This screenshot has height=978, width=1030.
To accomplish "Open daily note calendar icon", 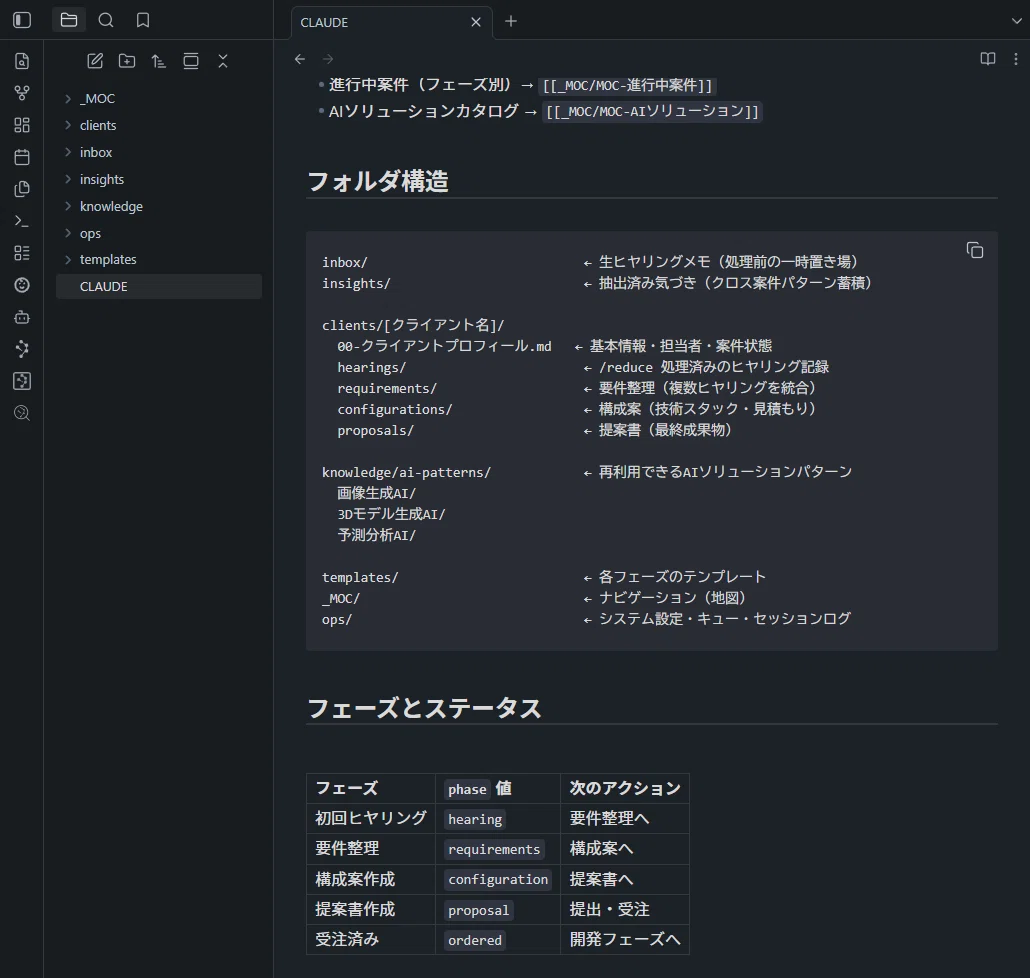I will [x=22, y=157].
